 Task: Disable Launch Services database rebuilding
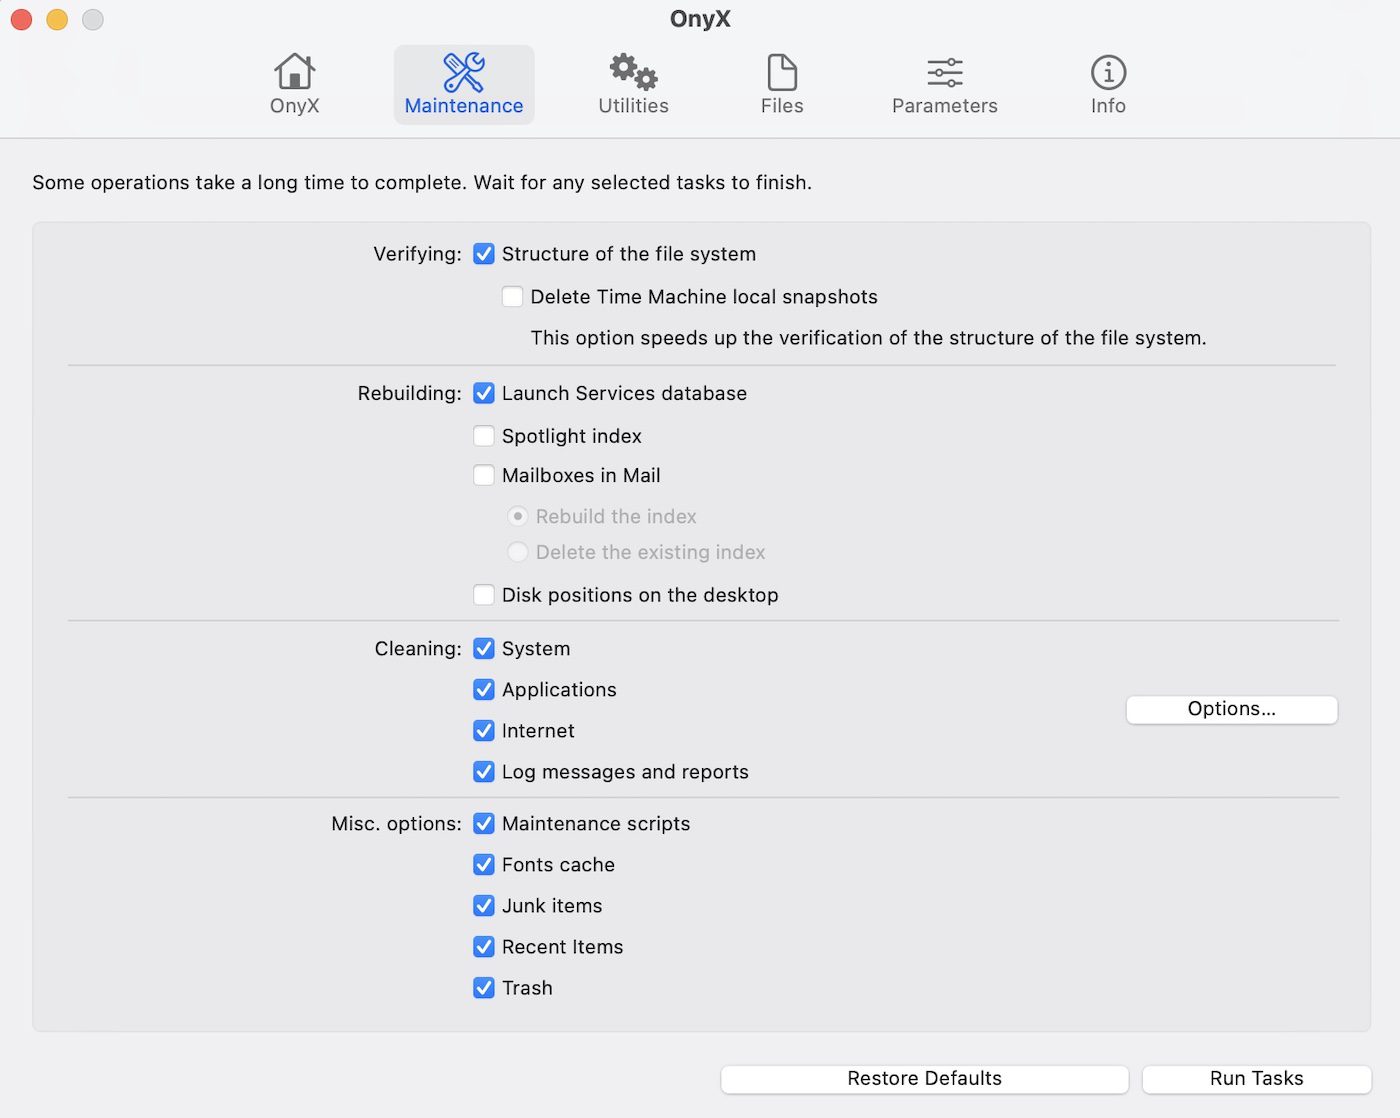(x=484, y=394)
